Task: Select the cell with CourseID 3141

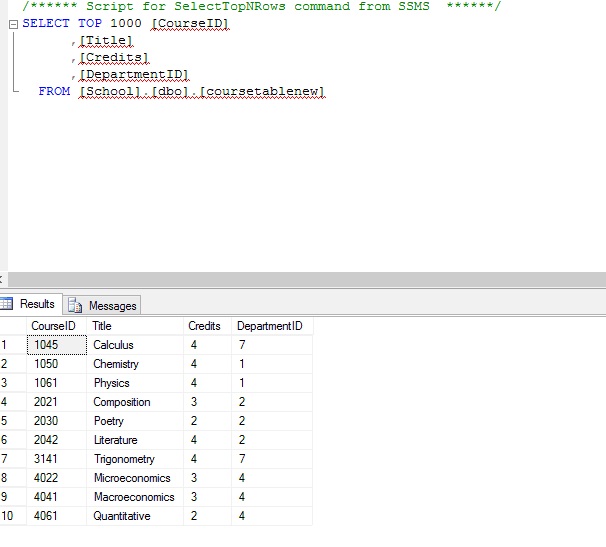Action: (x=56, y=458)
